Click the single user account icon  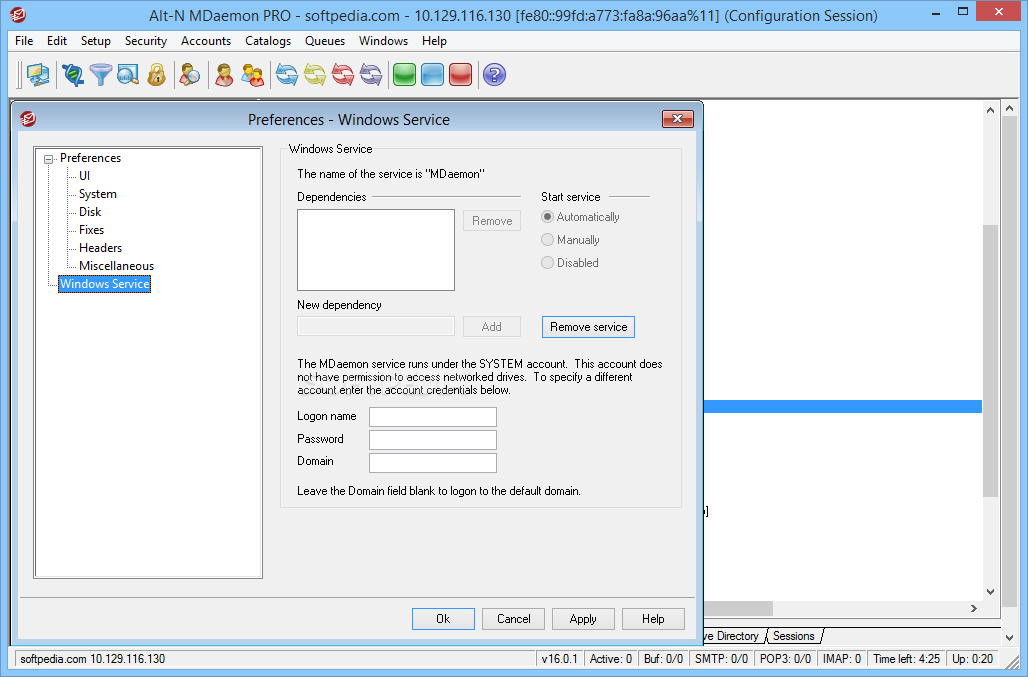(x=224, y=75)
